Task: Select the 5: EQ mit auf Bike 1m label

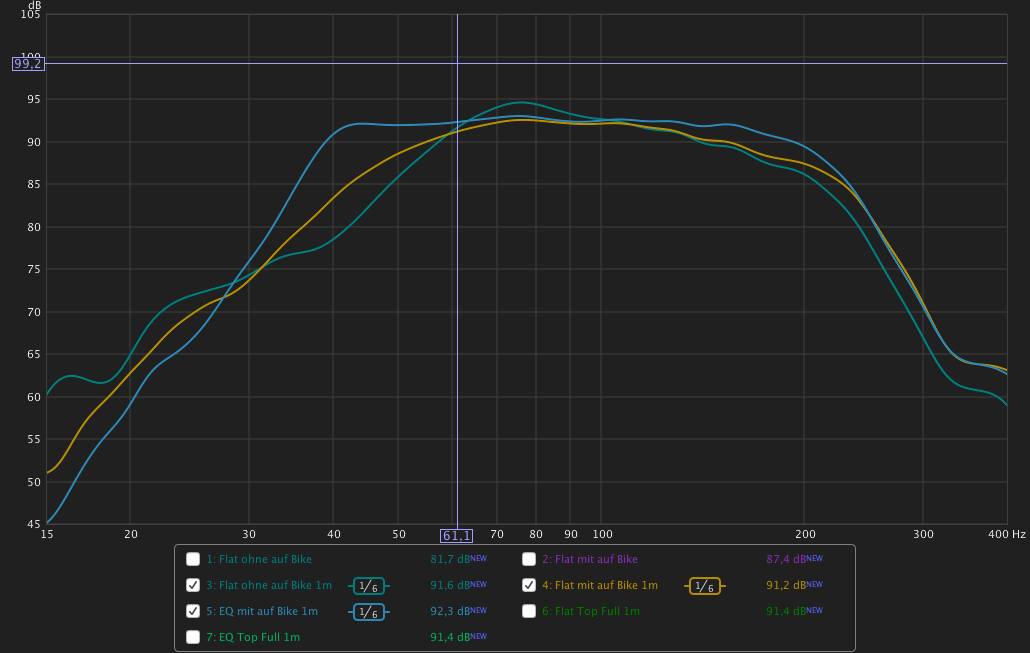Action: click(262, 611)
